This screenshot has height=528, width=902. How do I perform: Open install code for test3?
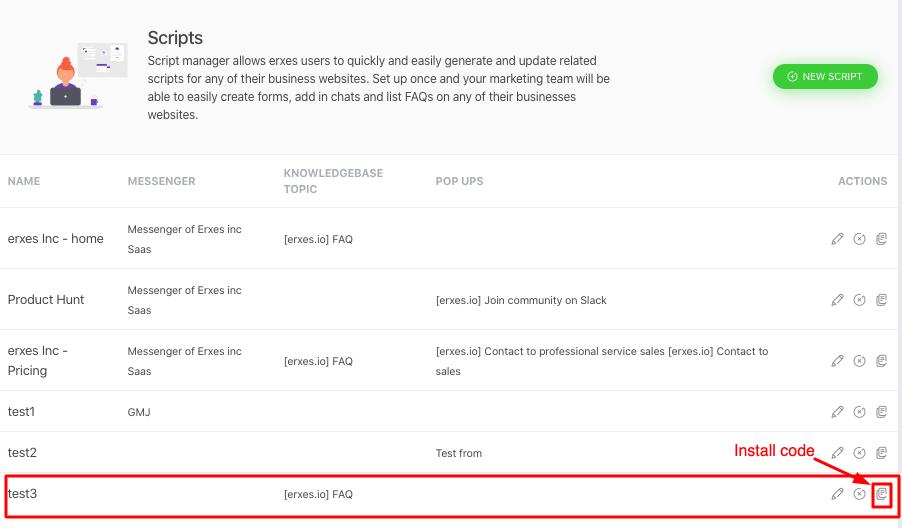[x=881, y=494]
